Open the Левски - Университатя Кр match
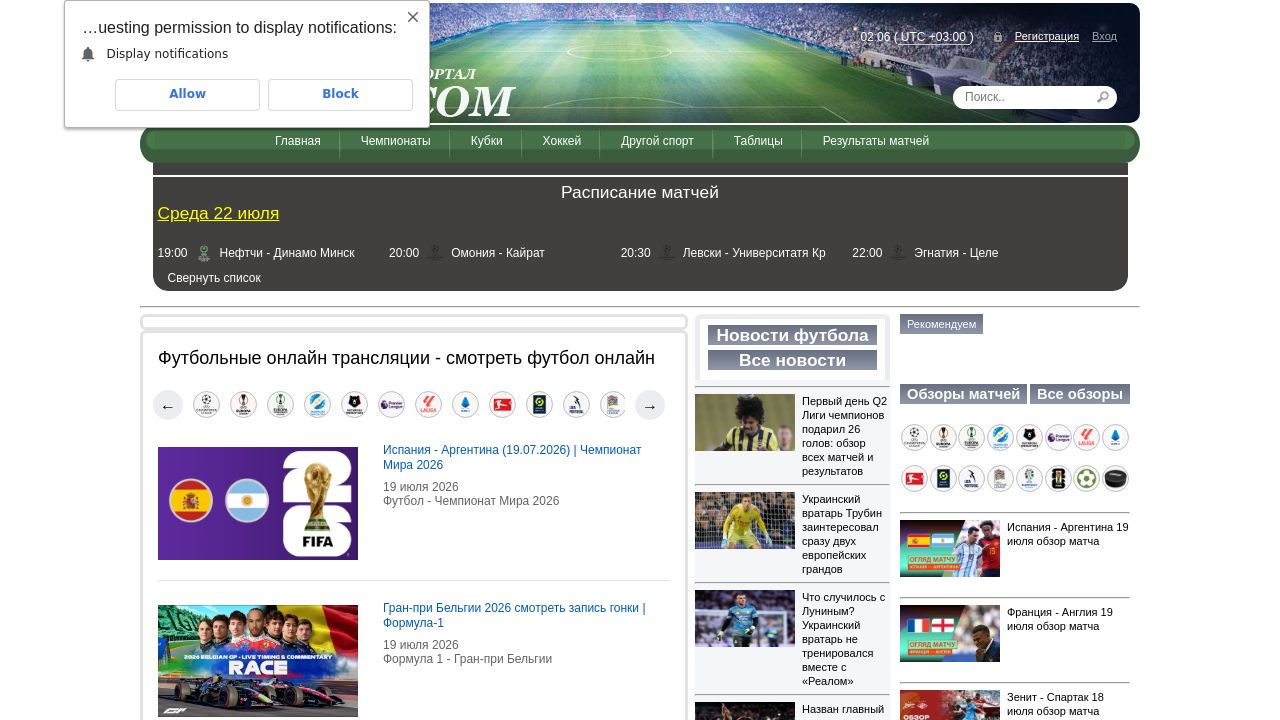Image resolution: width=1280 pixels, height=720 pixels. [754, 253]
